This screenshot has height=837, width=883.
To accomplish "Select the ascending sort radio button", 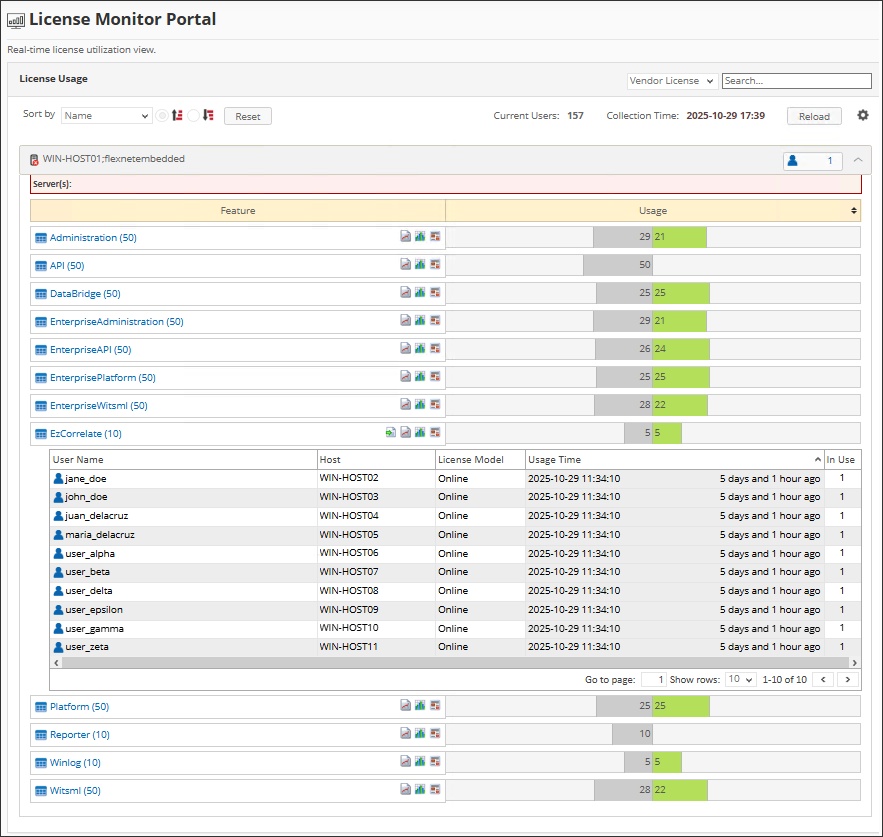I will [x=162, y=115].
